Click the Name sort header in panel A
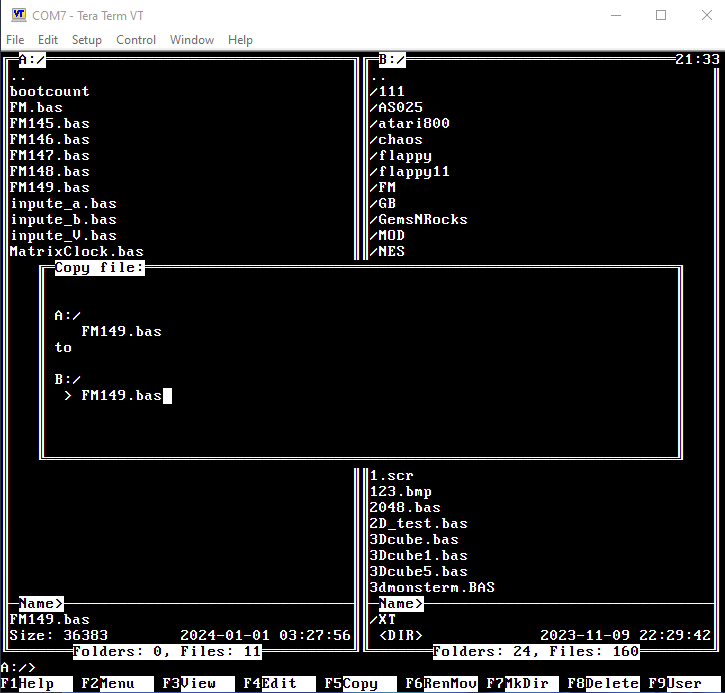Screen dimensions: 725x693 coord(41,604)
